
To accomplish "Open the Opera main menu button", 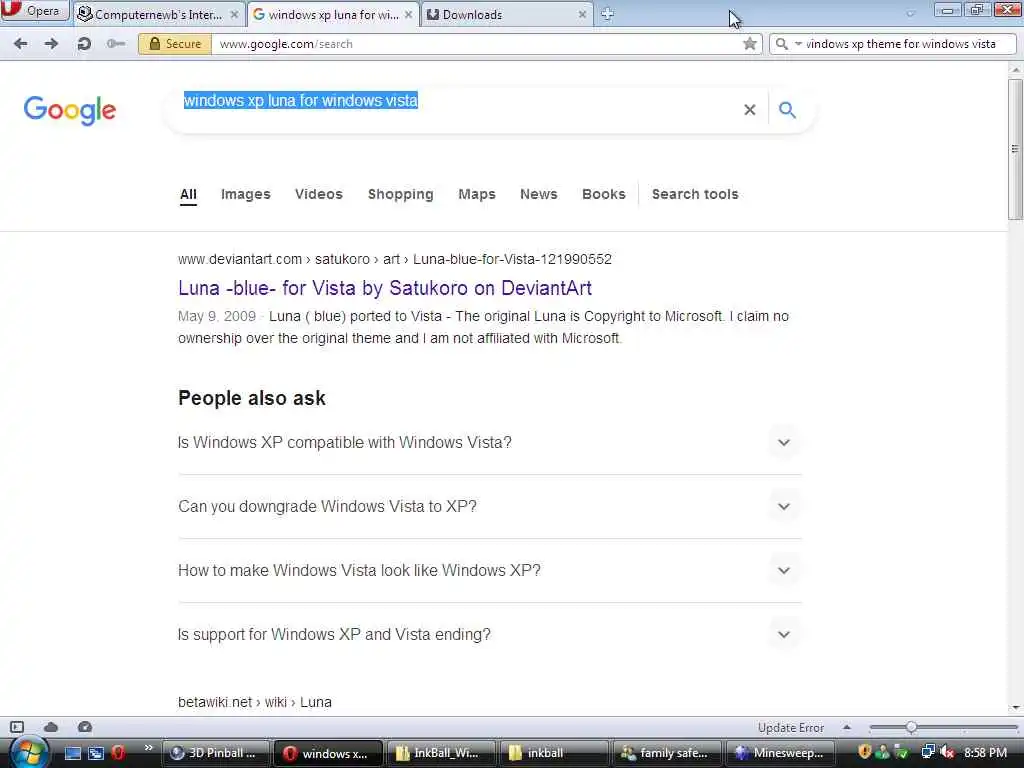I will 34,10.
